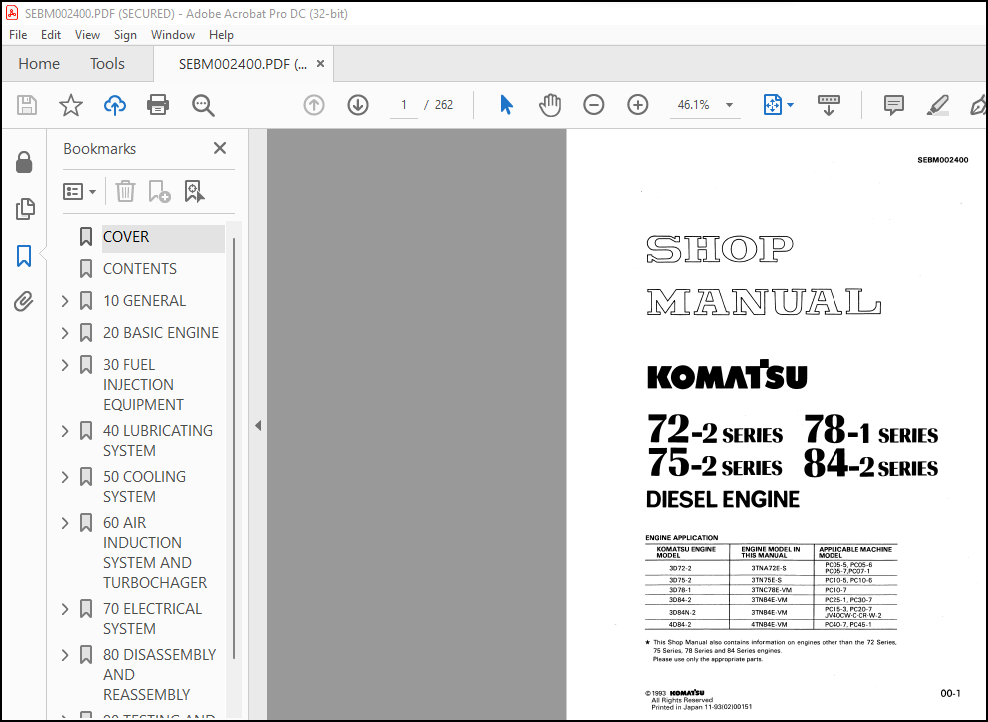Click the 3TNA72E-S engine model cell
Image resolution: width=988 pixels, height=722 pixels.
pos(769,568)
